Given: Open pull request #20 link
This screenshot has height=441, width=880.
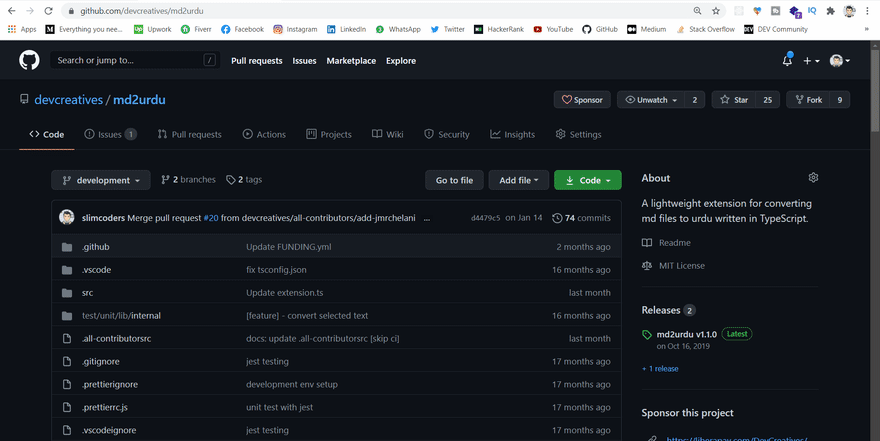Looking at the screenshot, I should pyautogui.click(x=210, y=218).
